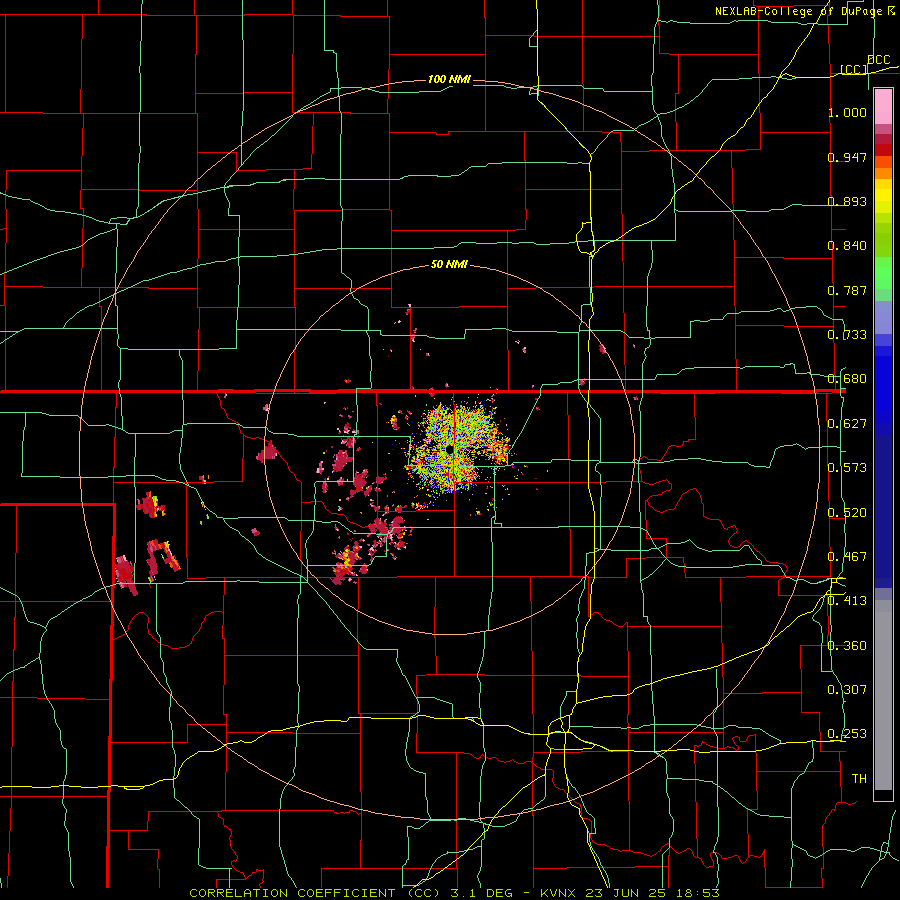900x900 pixels.
Task: Click the 0.573 legend value
Action: [x=847, y=468]
